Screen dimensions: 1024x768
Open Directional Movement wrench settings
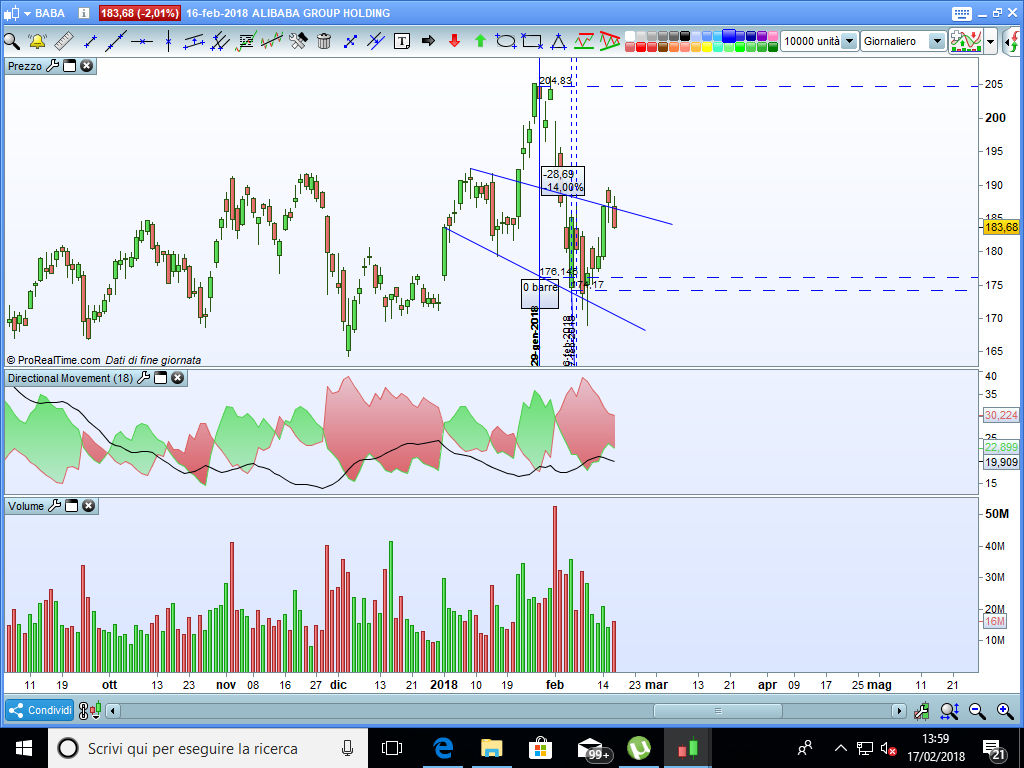click(x=143, y=378)
